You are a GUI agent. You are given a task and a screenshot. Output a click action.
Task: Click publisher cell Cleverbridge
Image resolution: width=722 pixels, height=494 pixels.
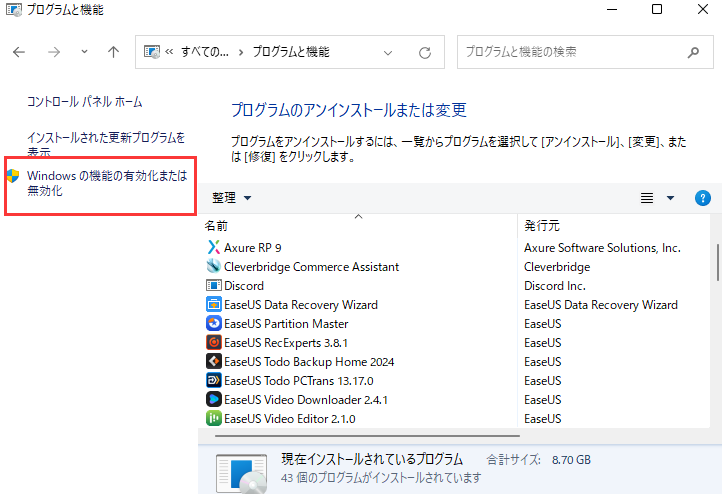[x=557, y=267]
